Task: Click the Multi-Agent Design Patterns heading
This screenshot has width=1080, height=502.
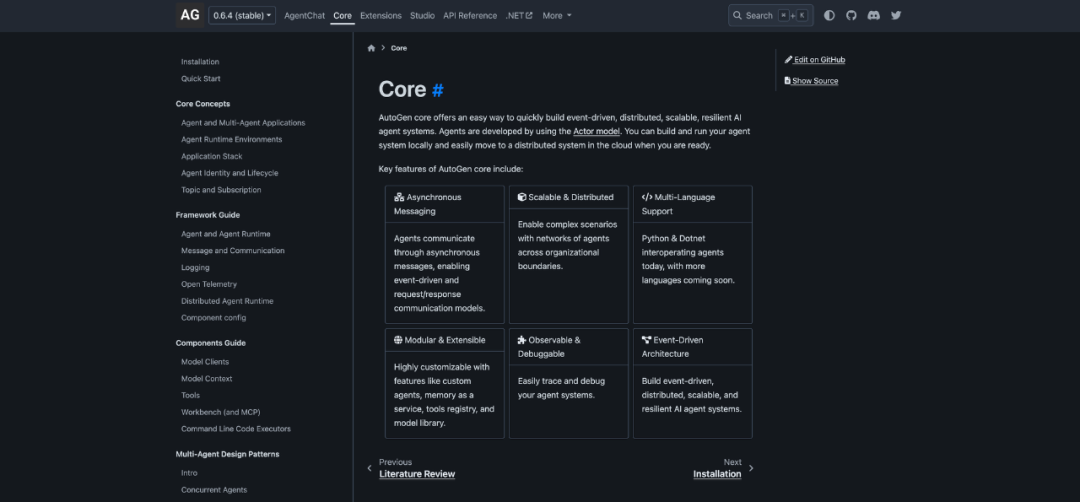Action: coord(227,454)
